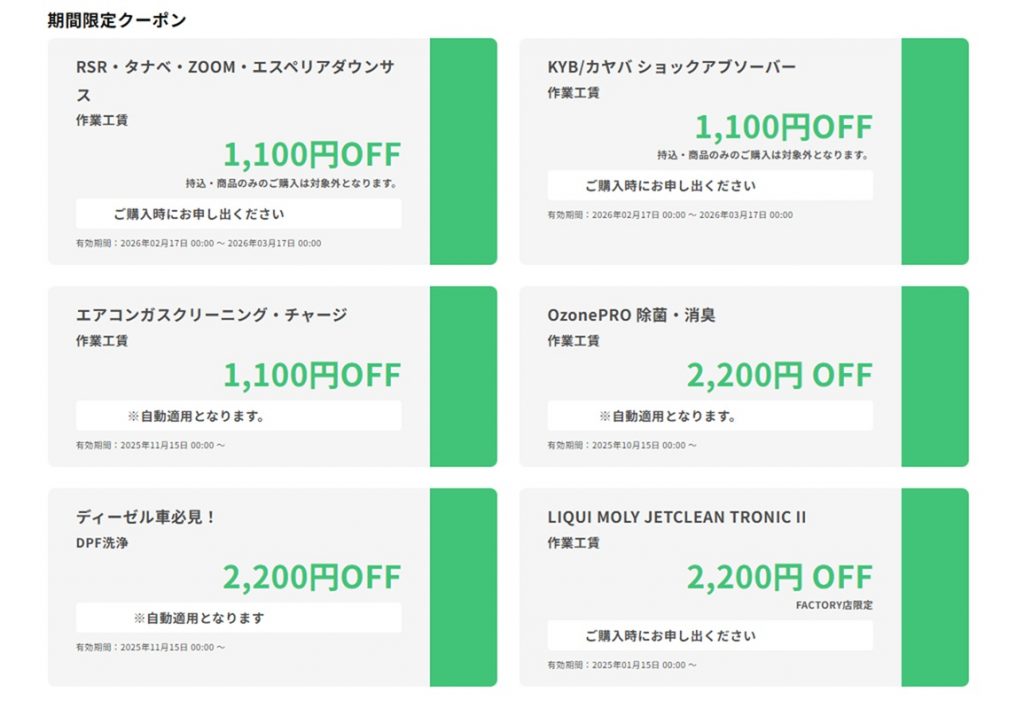The width and height of the screenshot is (1024, 724).
Task: Select the エアコンガスクリーニング・チャージ coupon title
Action: [211, 315]
